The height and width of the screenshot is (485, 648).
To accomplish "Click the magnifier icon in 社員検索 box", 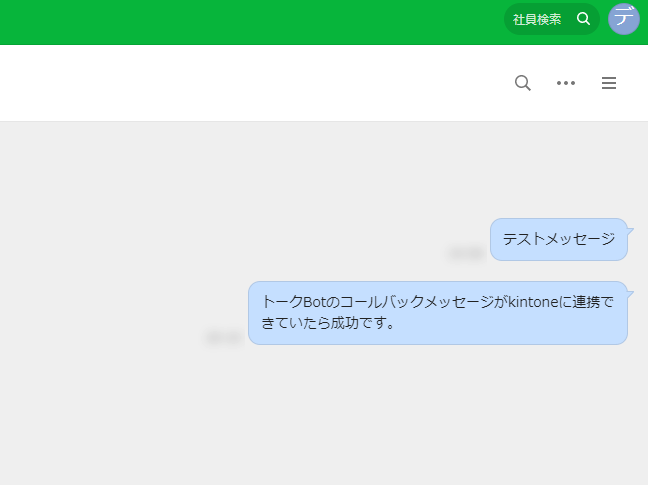I will pos(584,19).
